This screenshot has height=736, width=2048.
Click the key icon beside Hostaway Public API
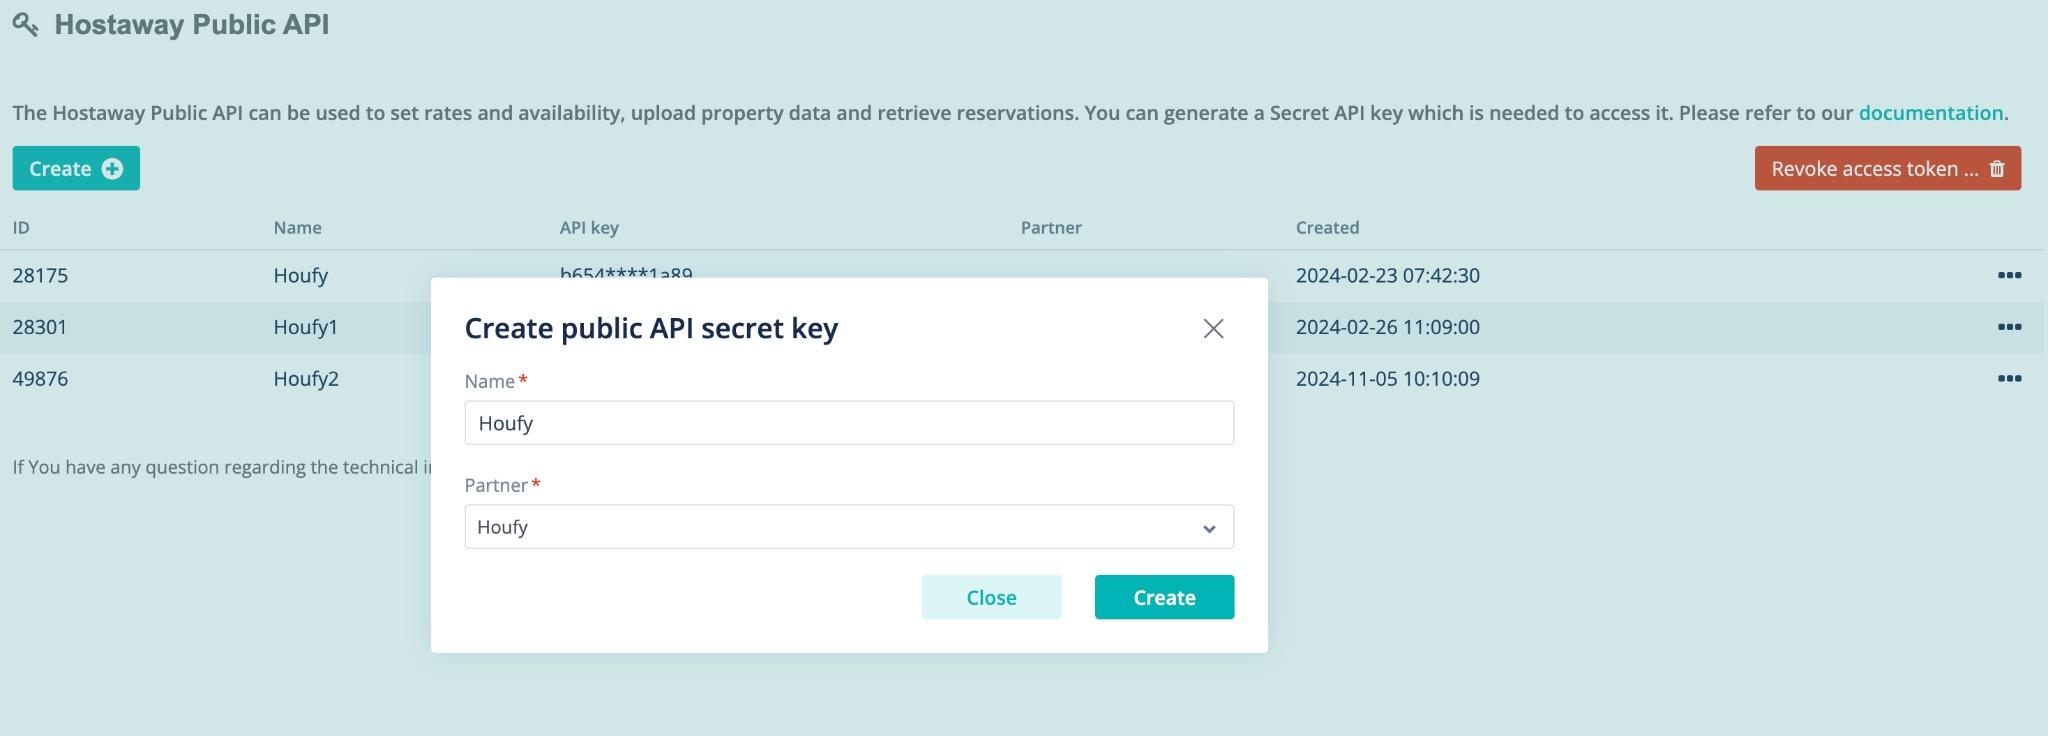click(x=26, y=25)
